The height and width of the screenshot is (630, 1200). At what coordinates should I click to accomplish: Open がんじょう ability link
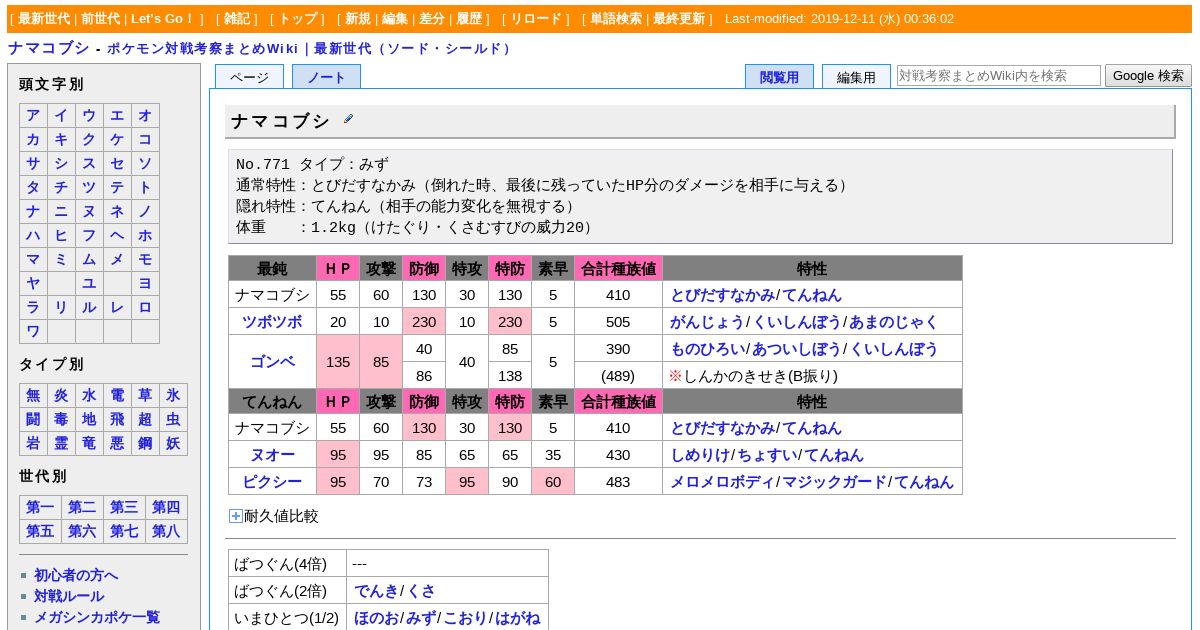[707, 322]
